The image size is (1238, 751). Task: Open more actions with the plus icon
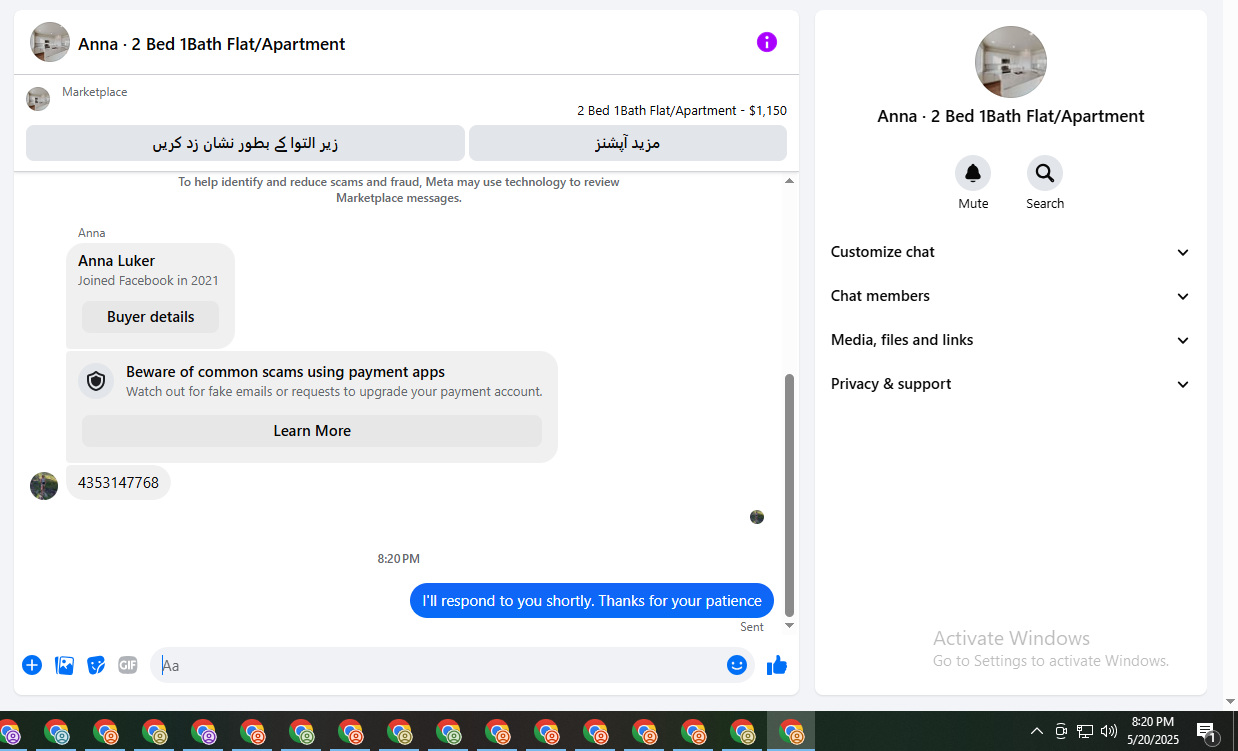[x=32, y=665]
